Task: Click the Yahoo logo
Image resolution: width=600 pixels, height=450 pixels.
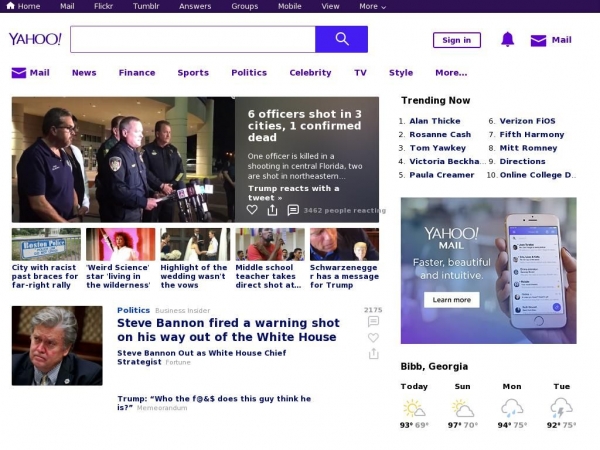Action: [35, 39]
